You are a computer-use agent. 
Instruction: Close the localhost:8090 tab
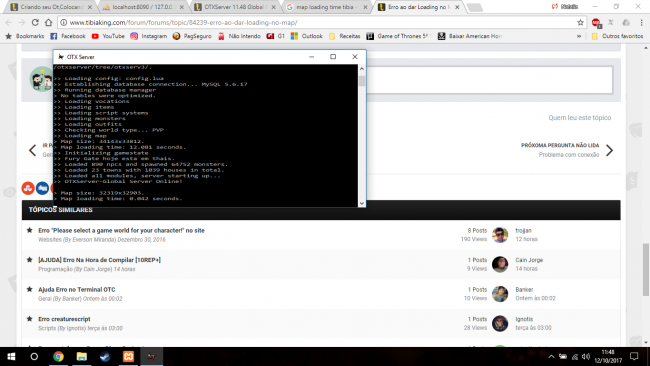pos(181,7)
